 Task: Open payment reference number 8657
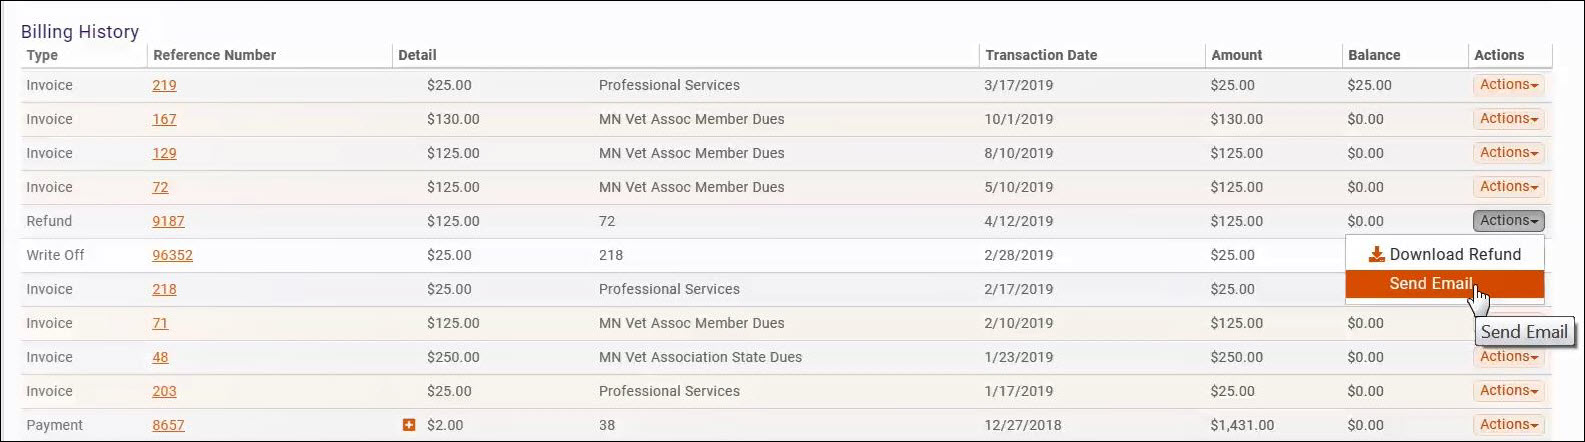coord(168,426)
